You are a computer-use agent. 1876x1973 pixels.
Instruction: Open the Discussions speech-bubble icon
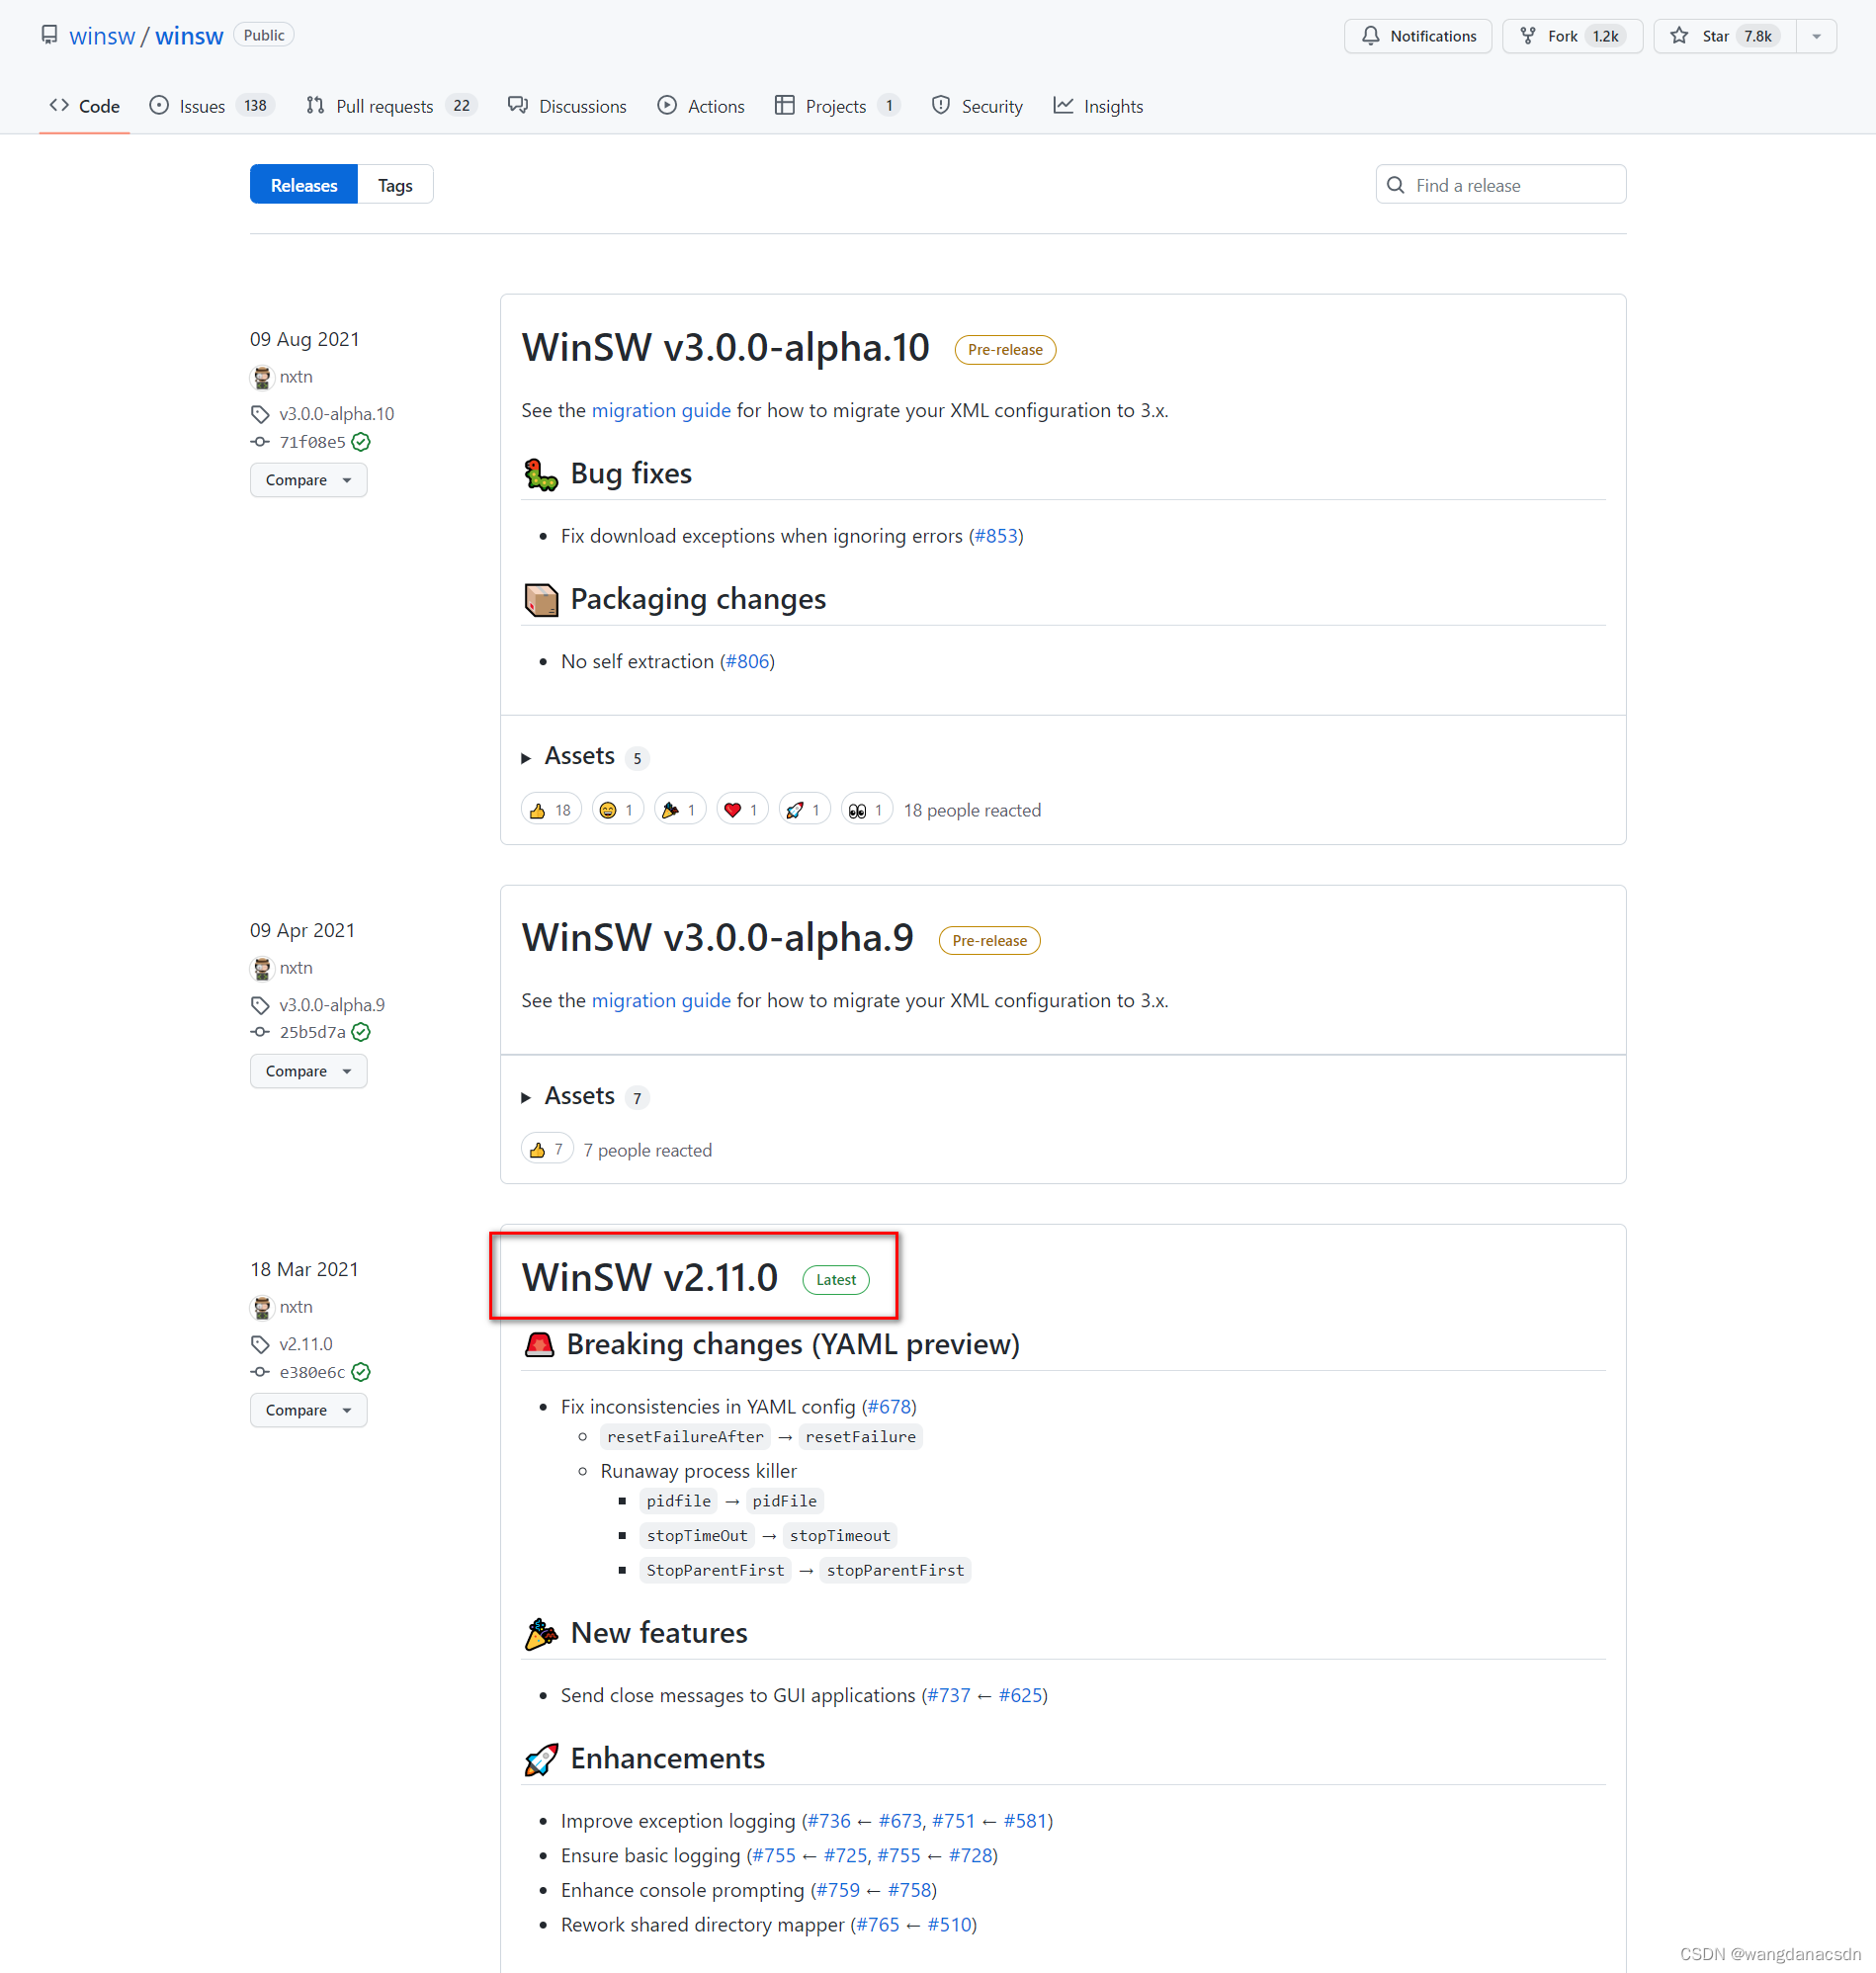pos(517,105)
